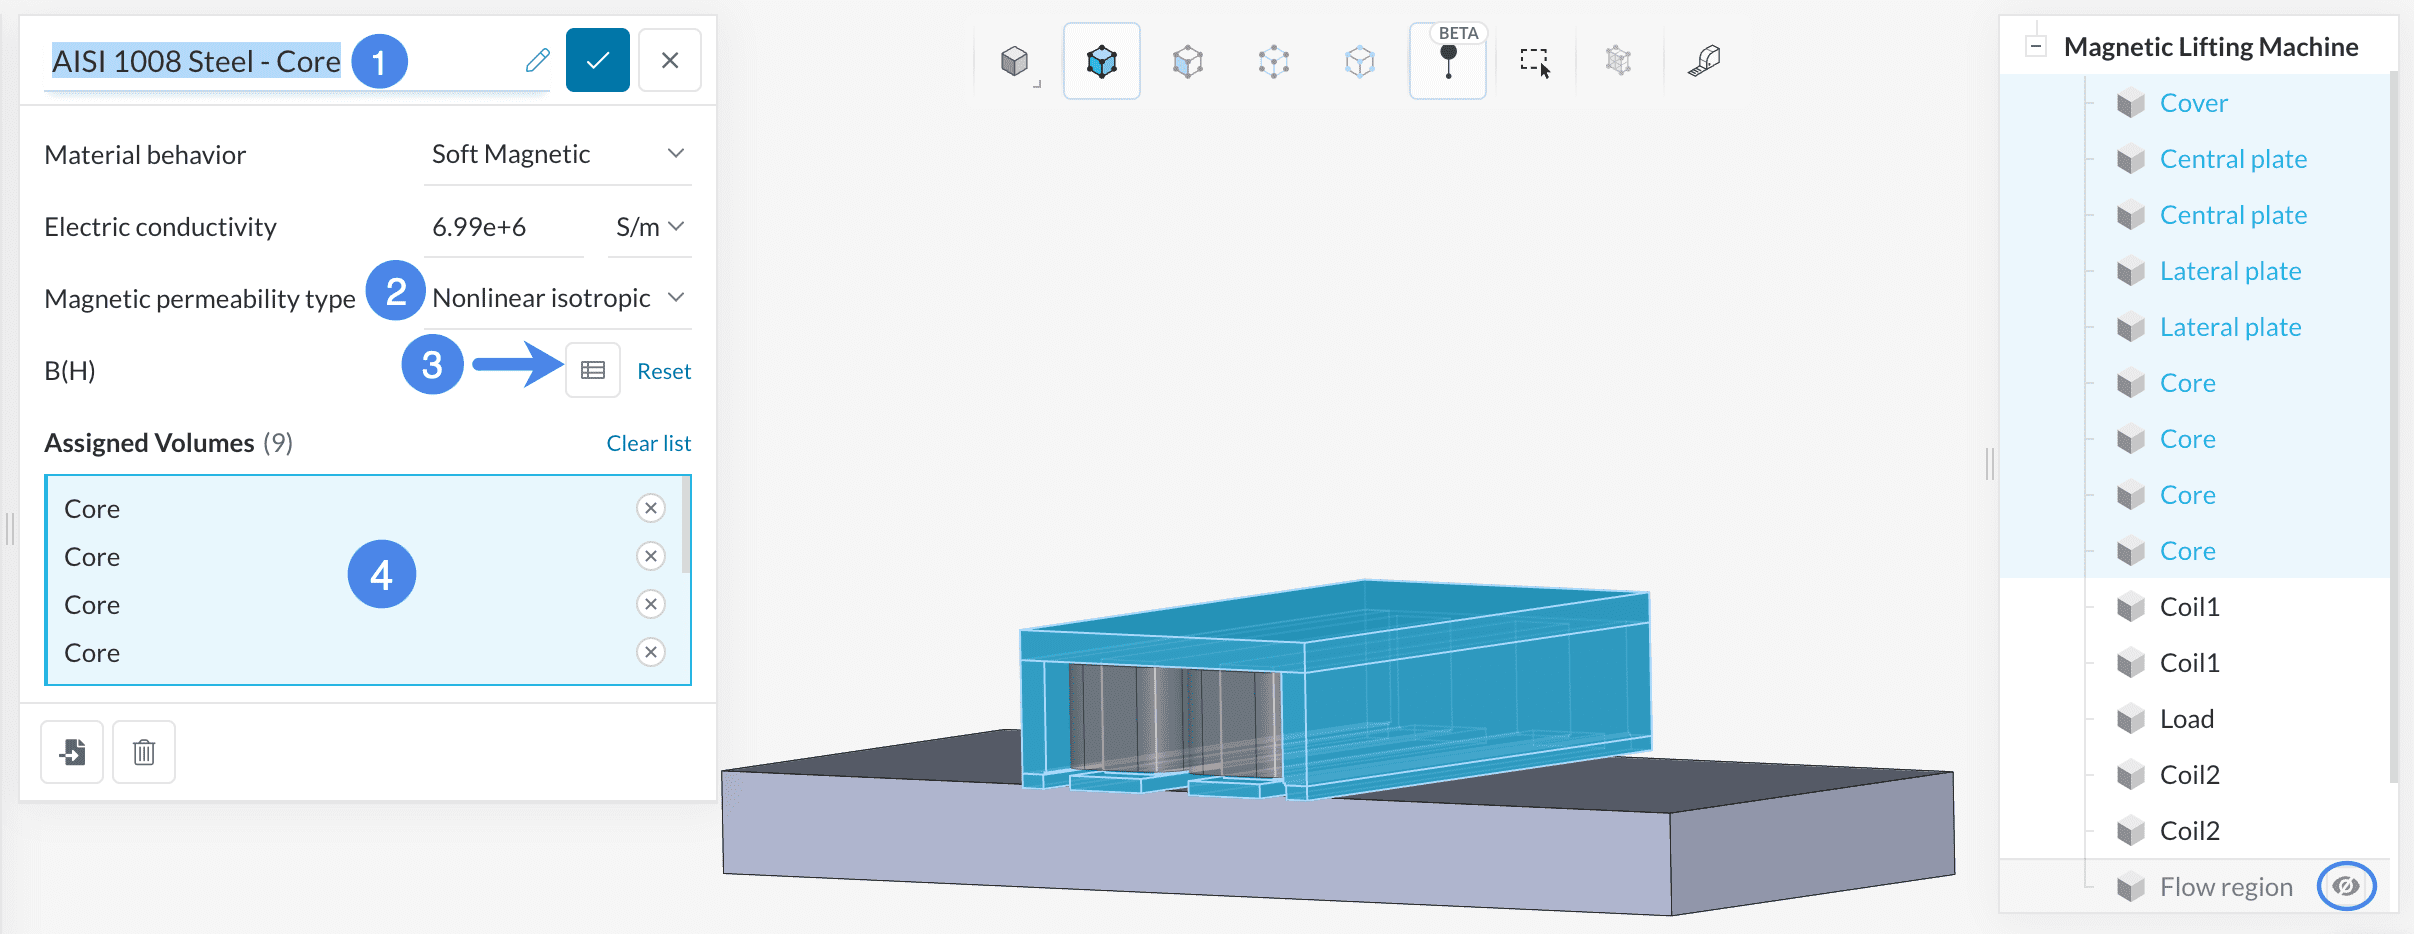Image resolution: width=2414 pixels, height=934 pixels.
Task: Click the import material icon beside the trash
Action: [x=72, y=752]
